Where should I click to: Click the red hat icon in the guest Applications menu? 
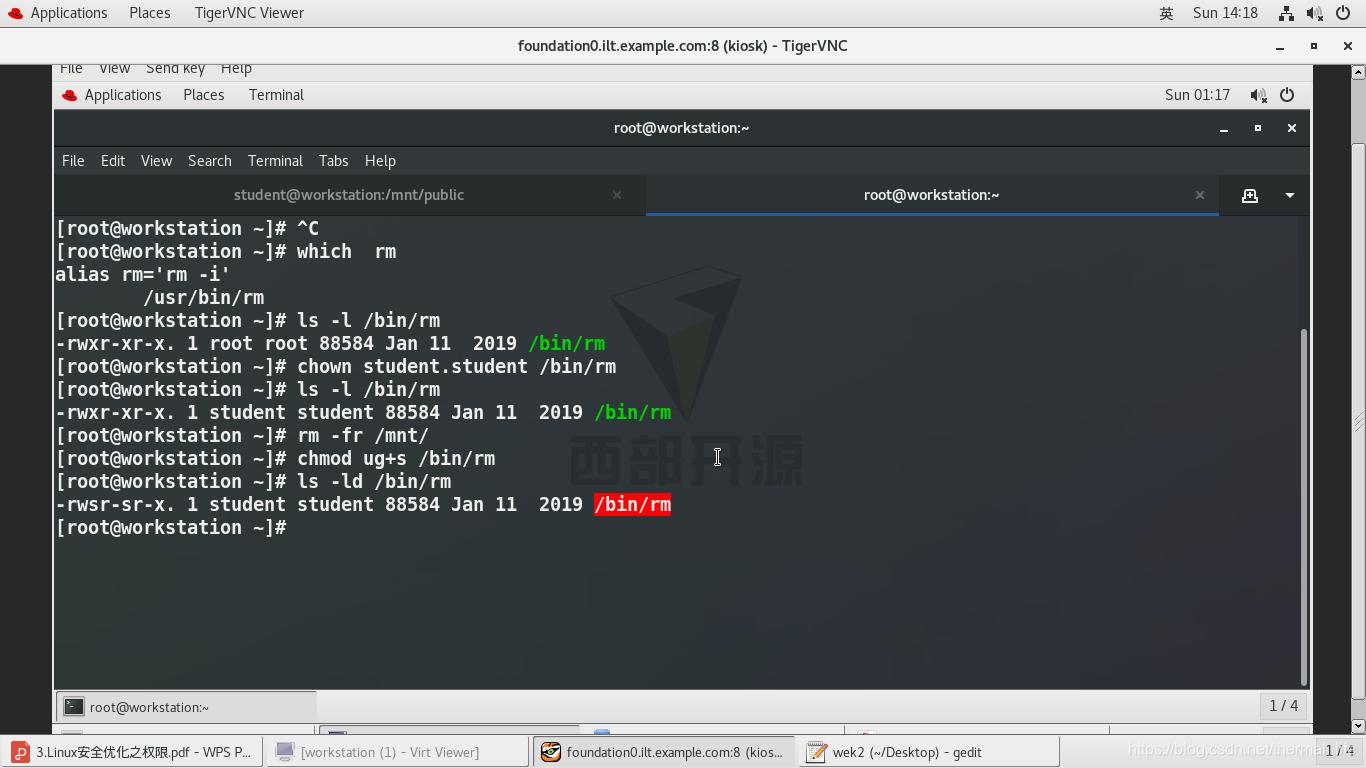coord(69,95)
